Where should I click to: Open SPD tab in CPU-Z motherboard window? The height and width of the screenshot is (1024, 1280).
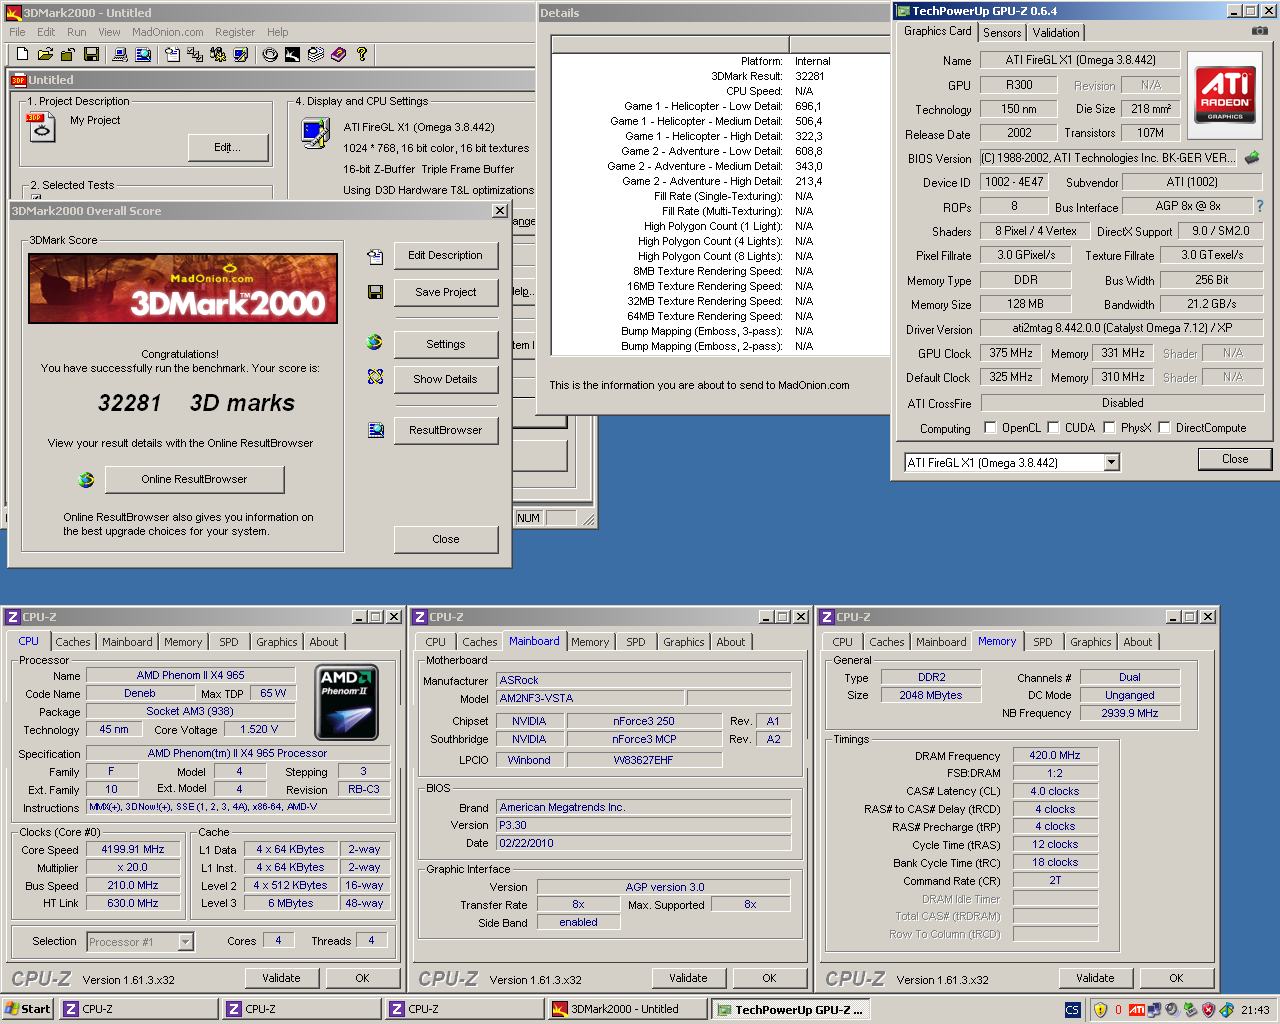click(x=636, y=642)
